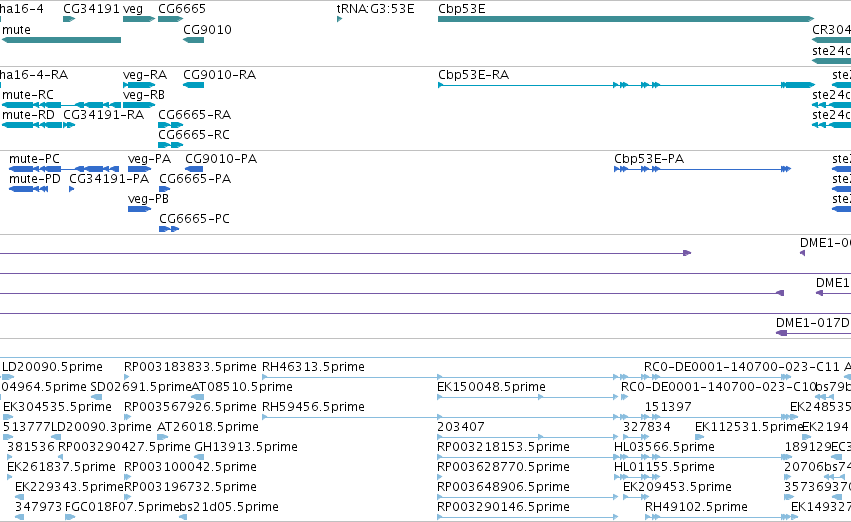Screen dimensions: 851x522
Task: Select the CG34191-PA protein label
Action: (x=109, y=179)
